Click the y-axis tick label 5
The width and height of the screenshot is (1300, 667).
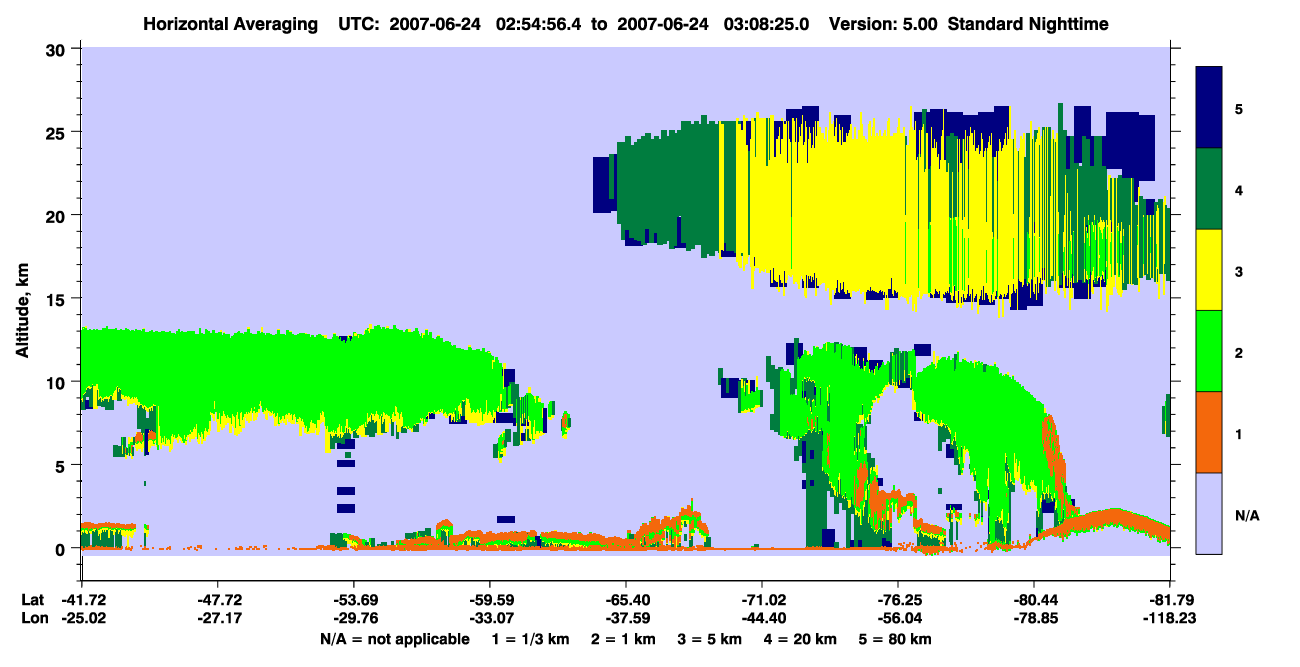62,465
